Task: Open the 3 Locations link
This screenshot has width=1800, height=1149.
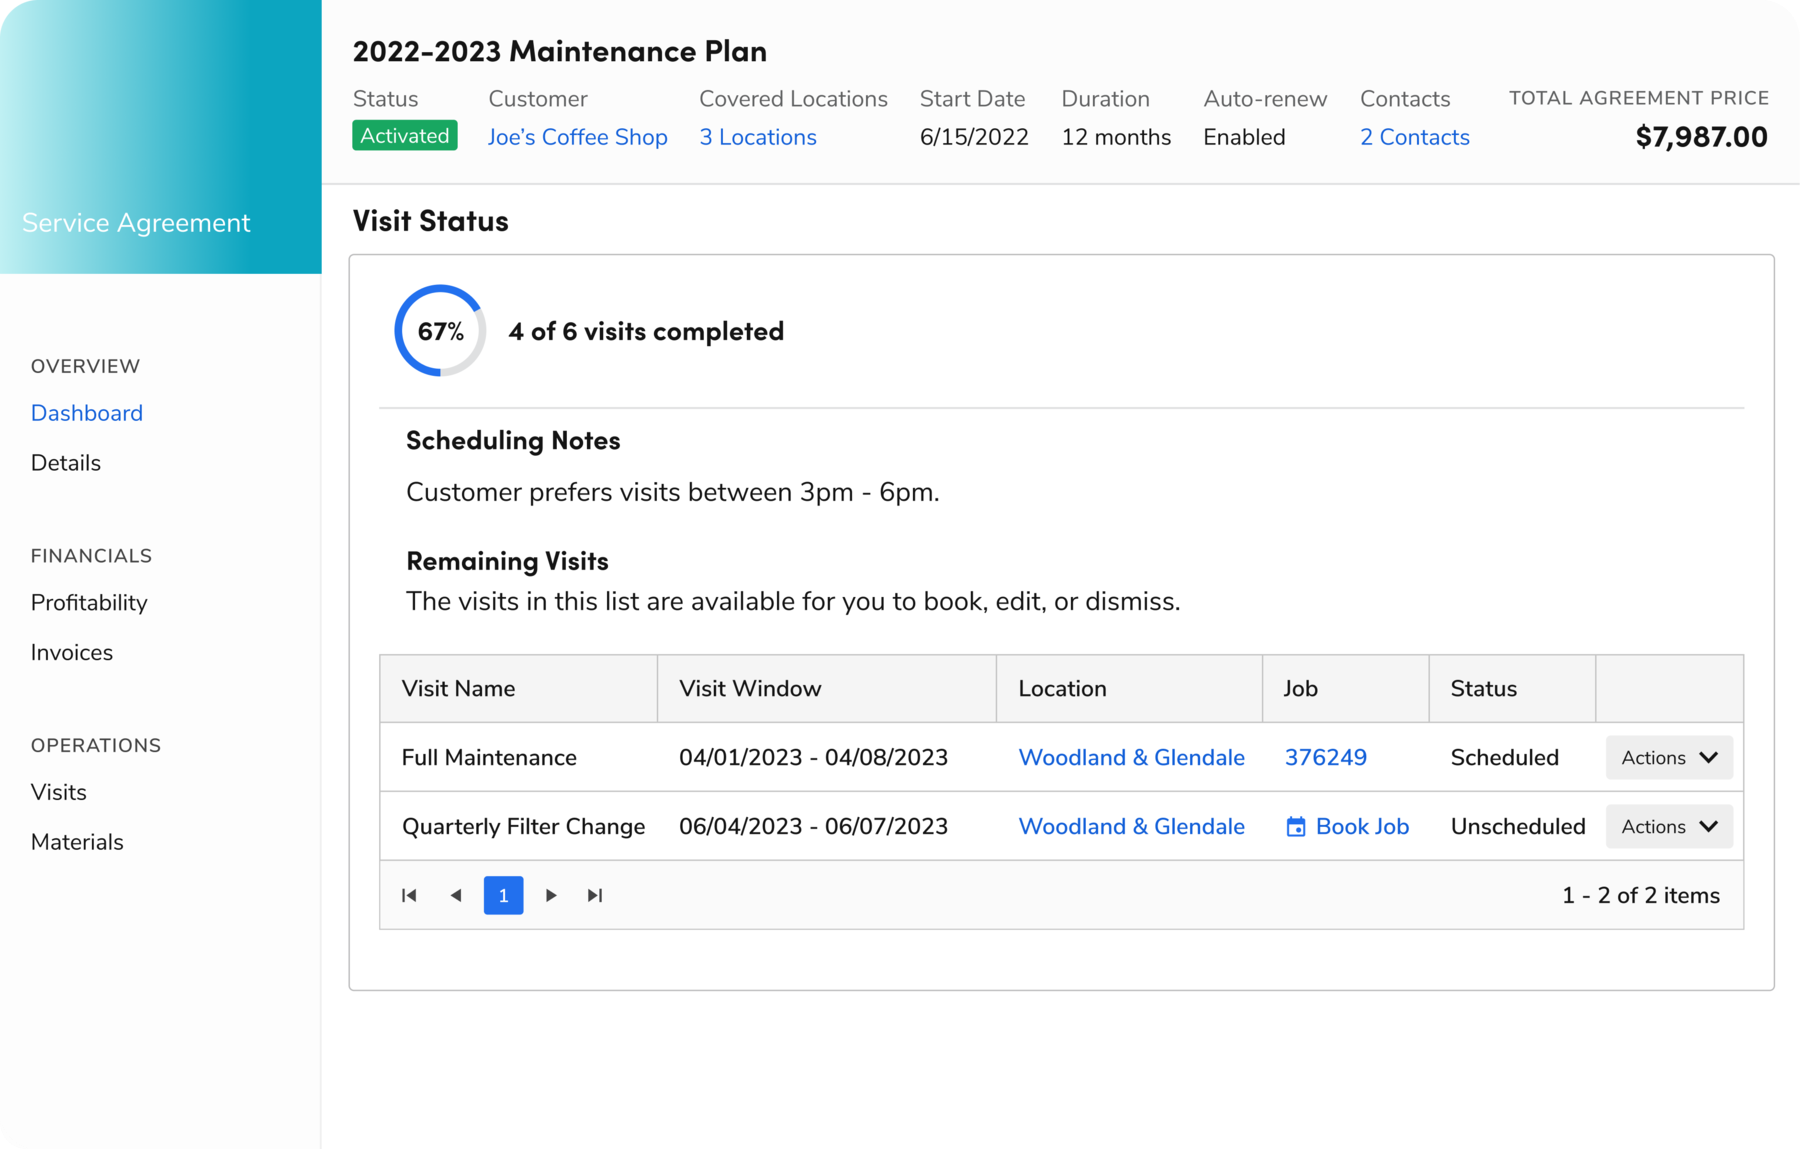Action: coord(757,137)
